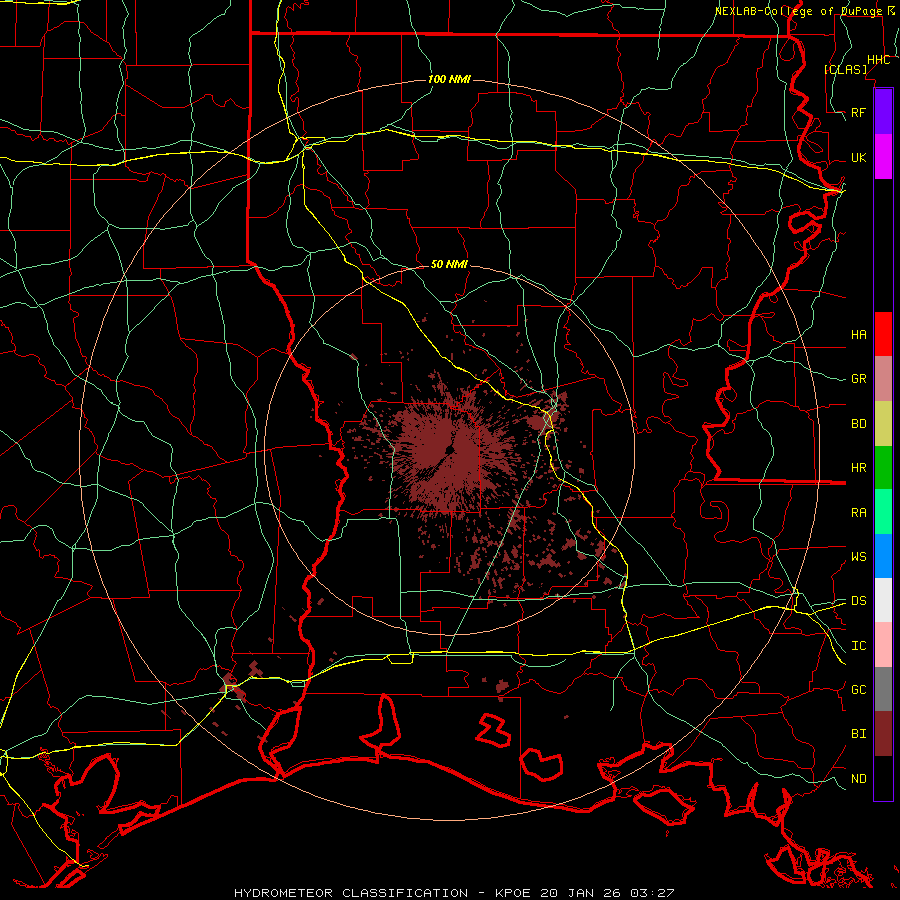Click the HR green legend swatch
Viewport: 900px width, 900px height.
tap(883, 468)
